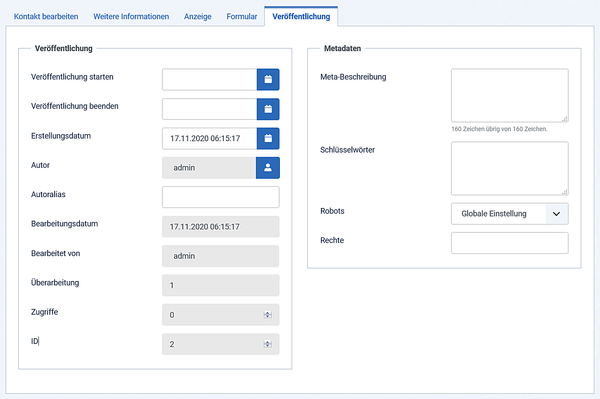Viewport: 600px width, 399px height.
Task: Go to the Anzeige tab
Action: pyautogui.click(x=197, y=16)
